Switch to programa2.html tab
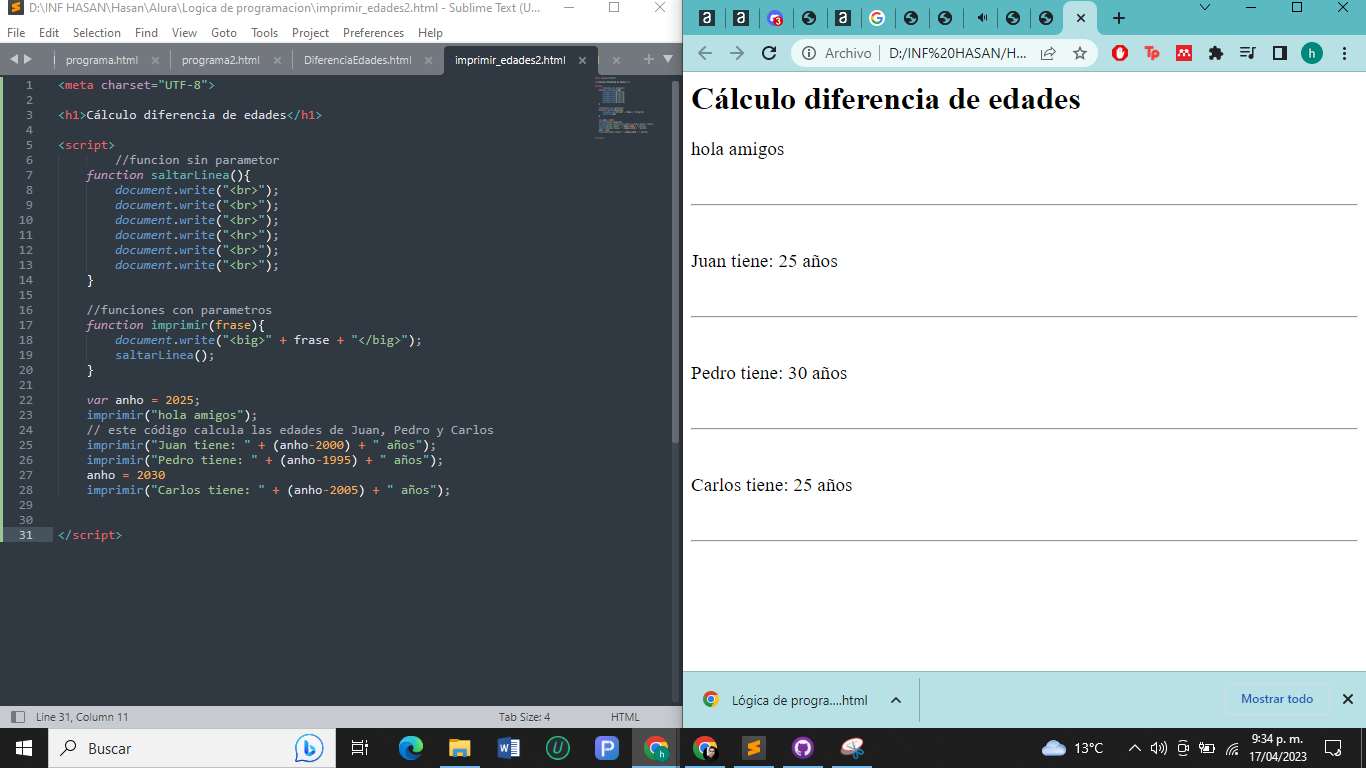This screenshot has width=1366, height=768. click(221, 60)
